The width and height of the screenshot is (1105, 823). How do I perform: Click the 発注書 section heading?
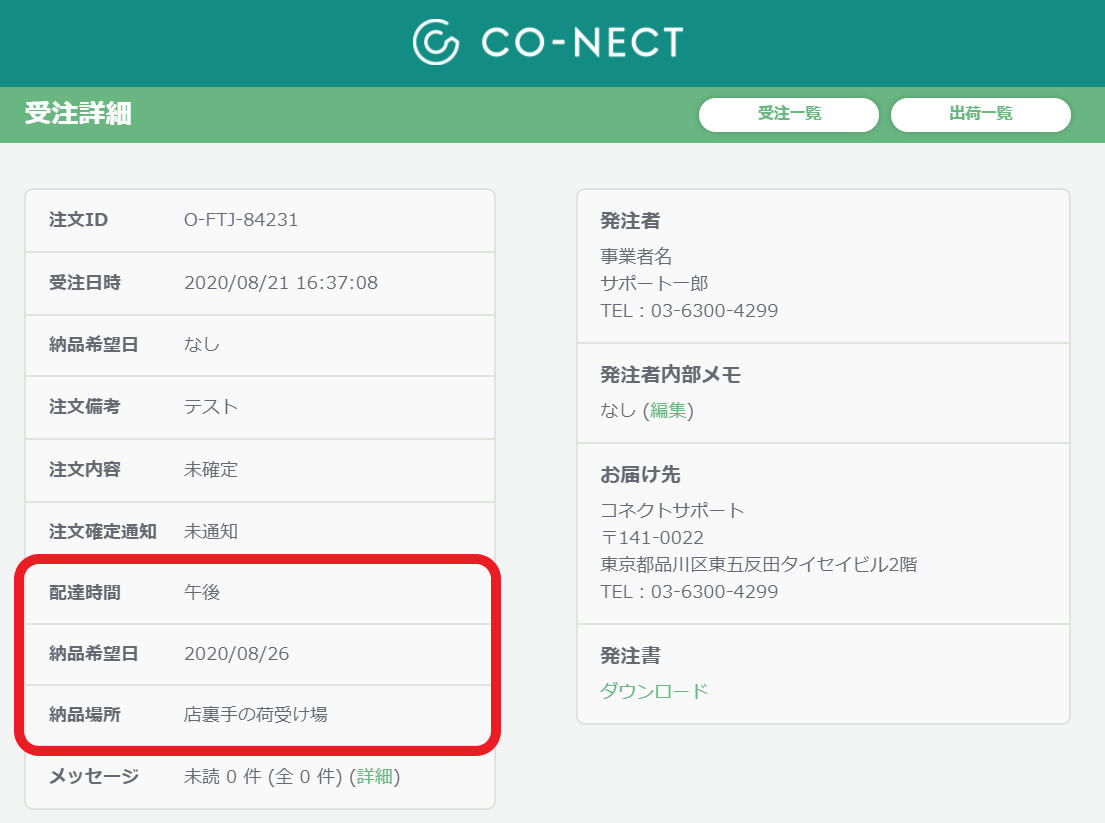click(630, 656)
